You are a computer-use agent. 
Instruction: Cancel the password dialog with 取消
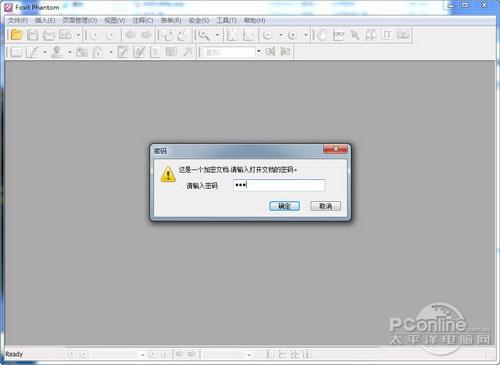coord(325,206)
